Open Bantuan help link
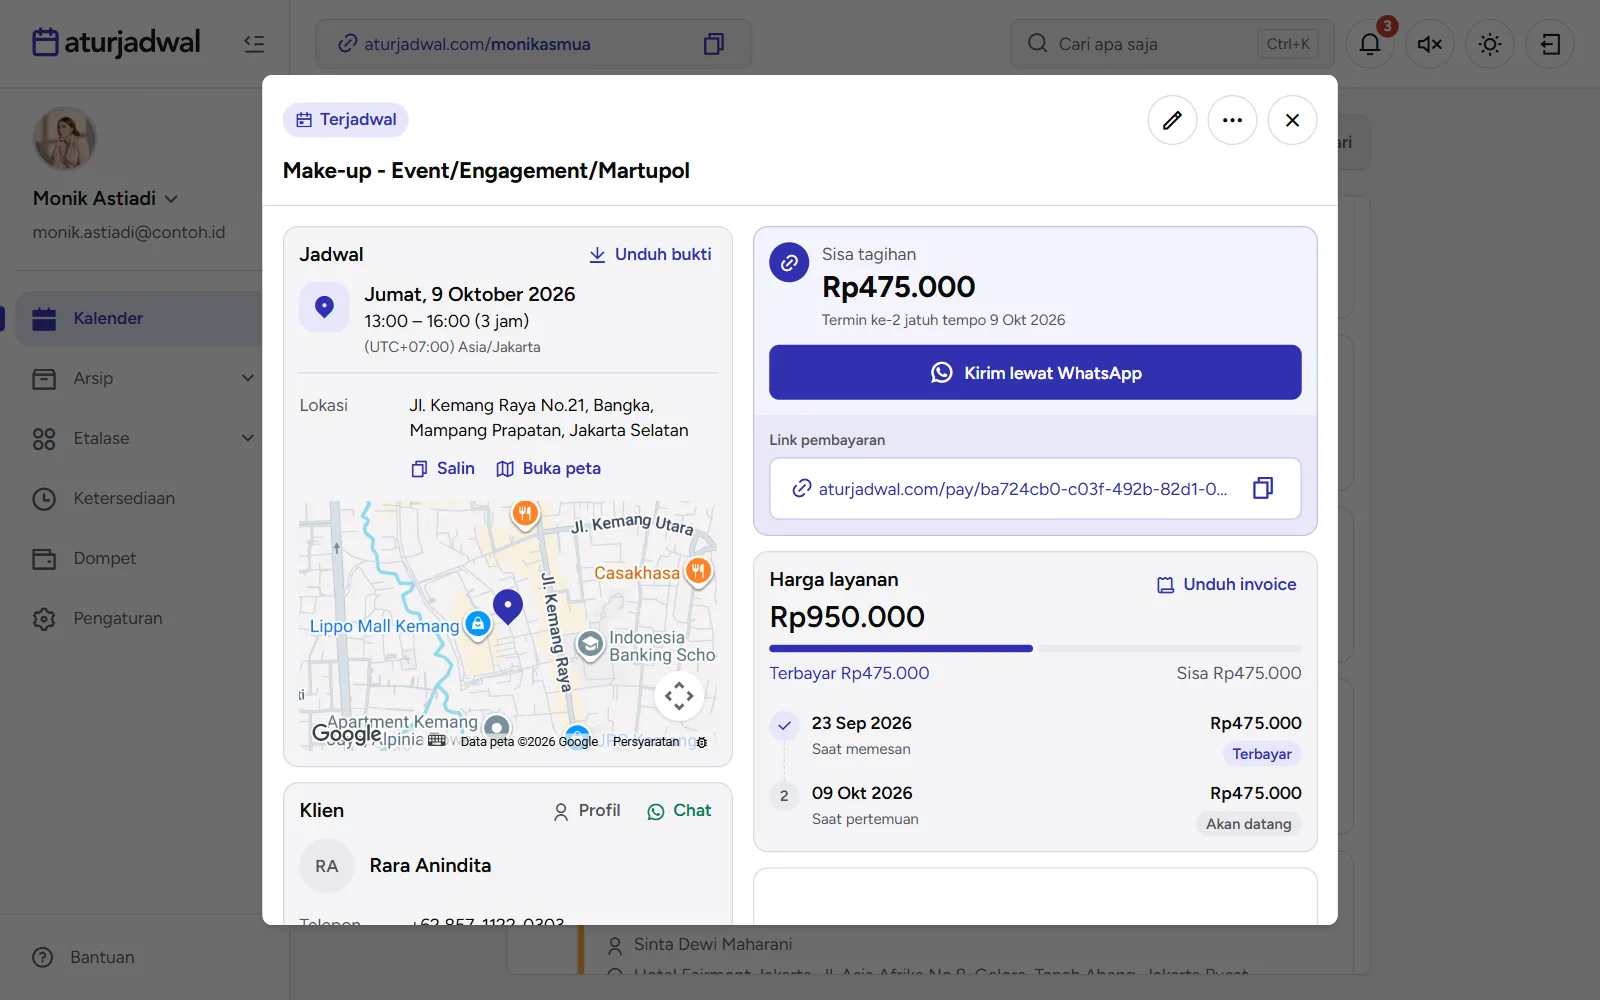This screenshot has width=1600, height=1000. [x=83, y=957]
